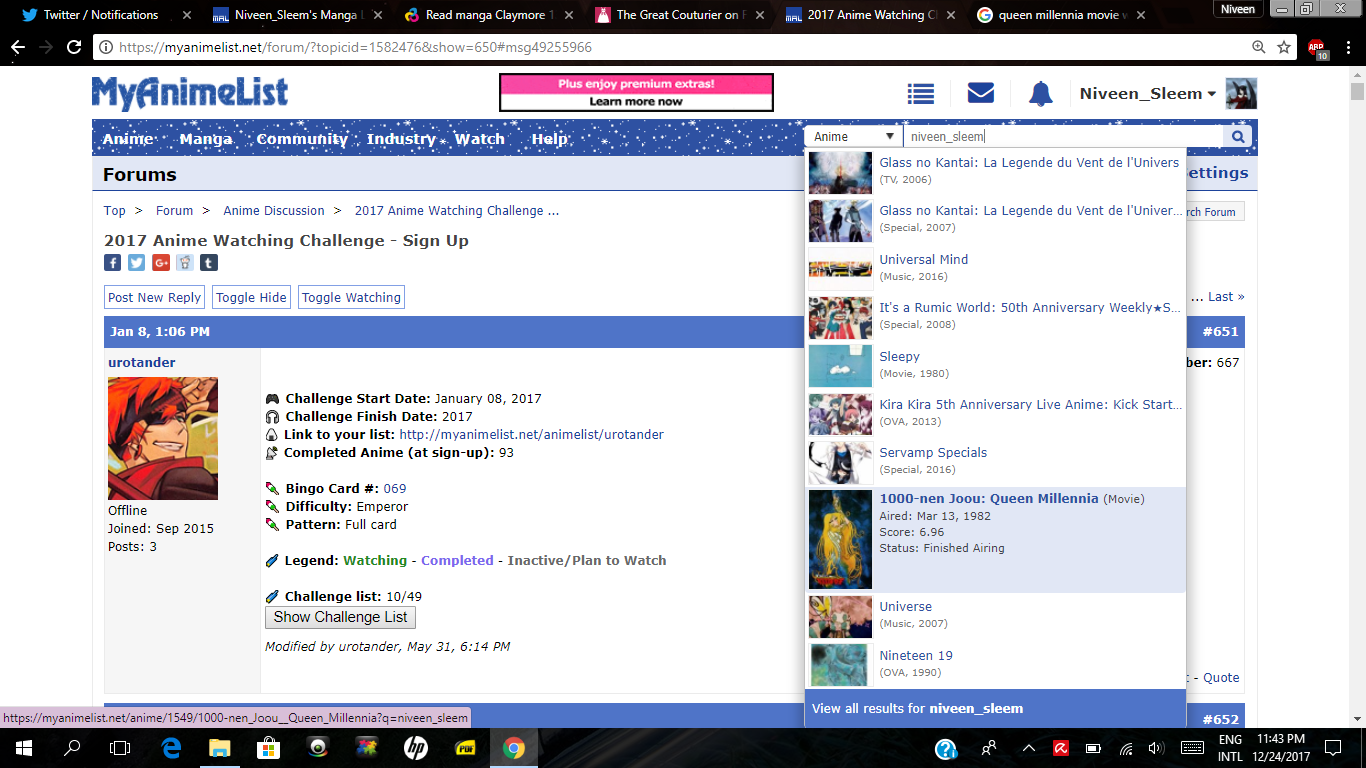Share the topic via Tumblr icon
The height and width of the screenshot is (768, 1366).
pyautogui.click(x=208, y=263)
